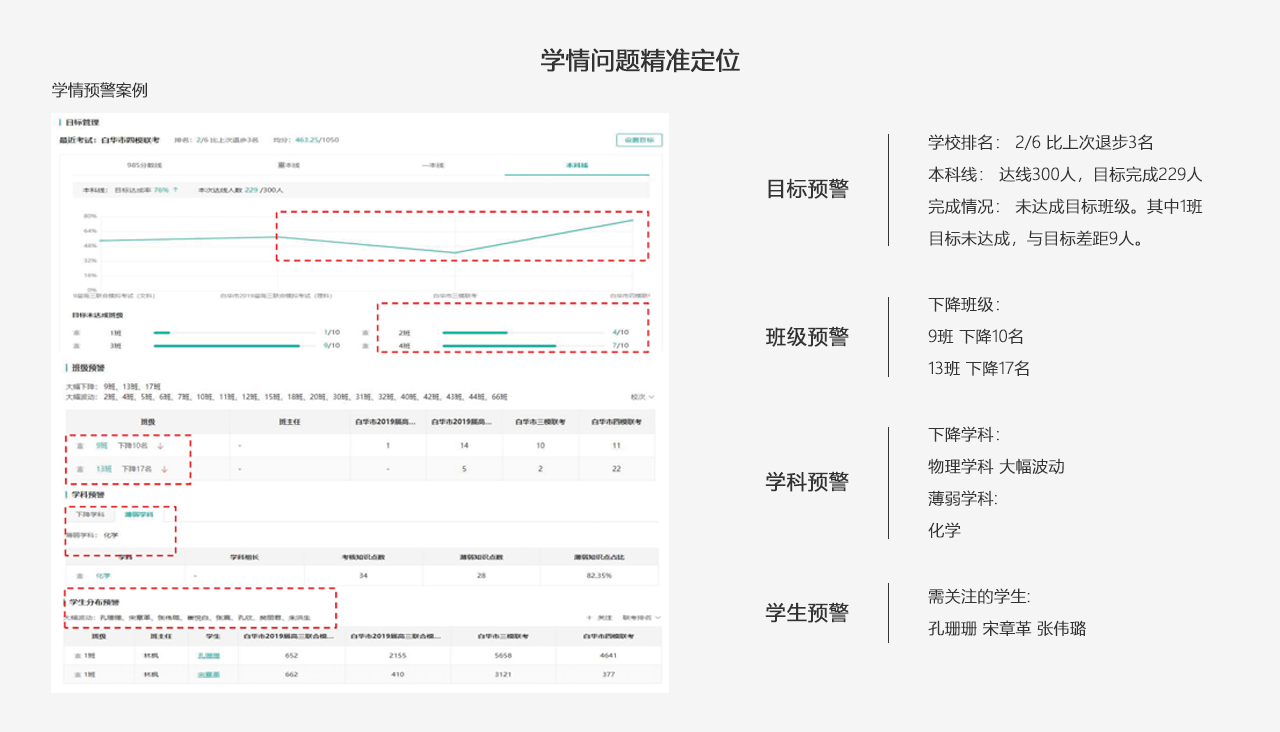
Task: Open the 本科线 tab
Action: coord(577,164)
